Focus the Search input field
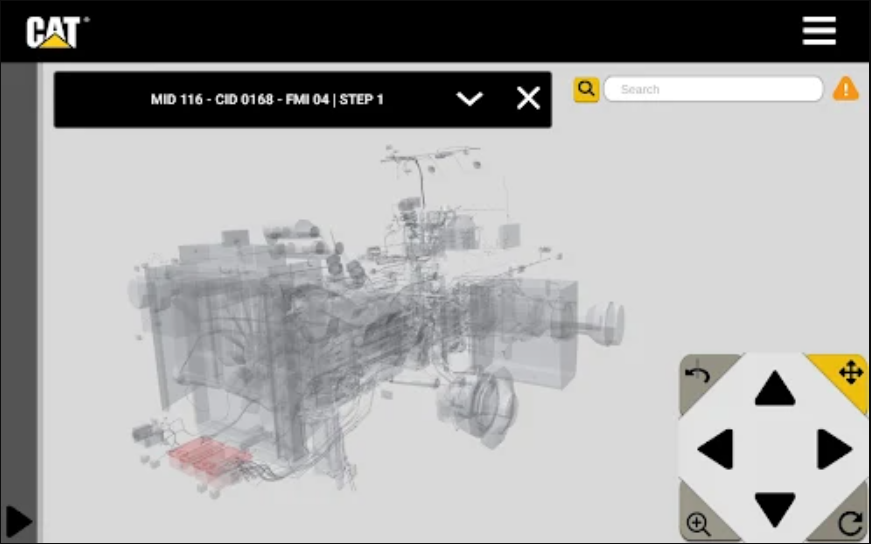 click(x=713, y=89)
